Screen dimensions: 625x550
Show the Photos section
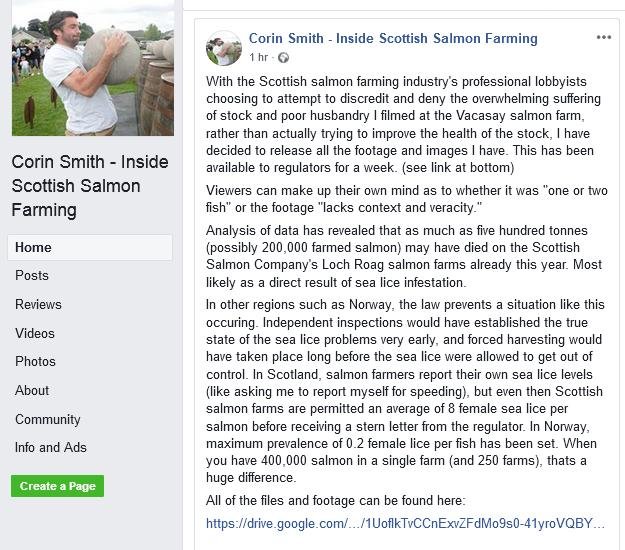(35, 361)
